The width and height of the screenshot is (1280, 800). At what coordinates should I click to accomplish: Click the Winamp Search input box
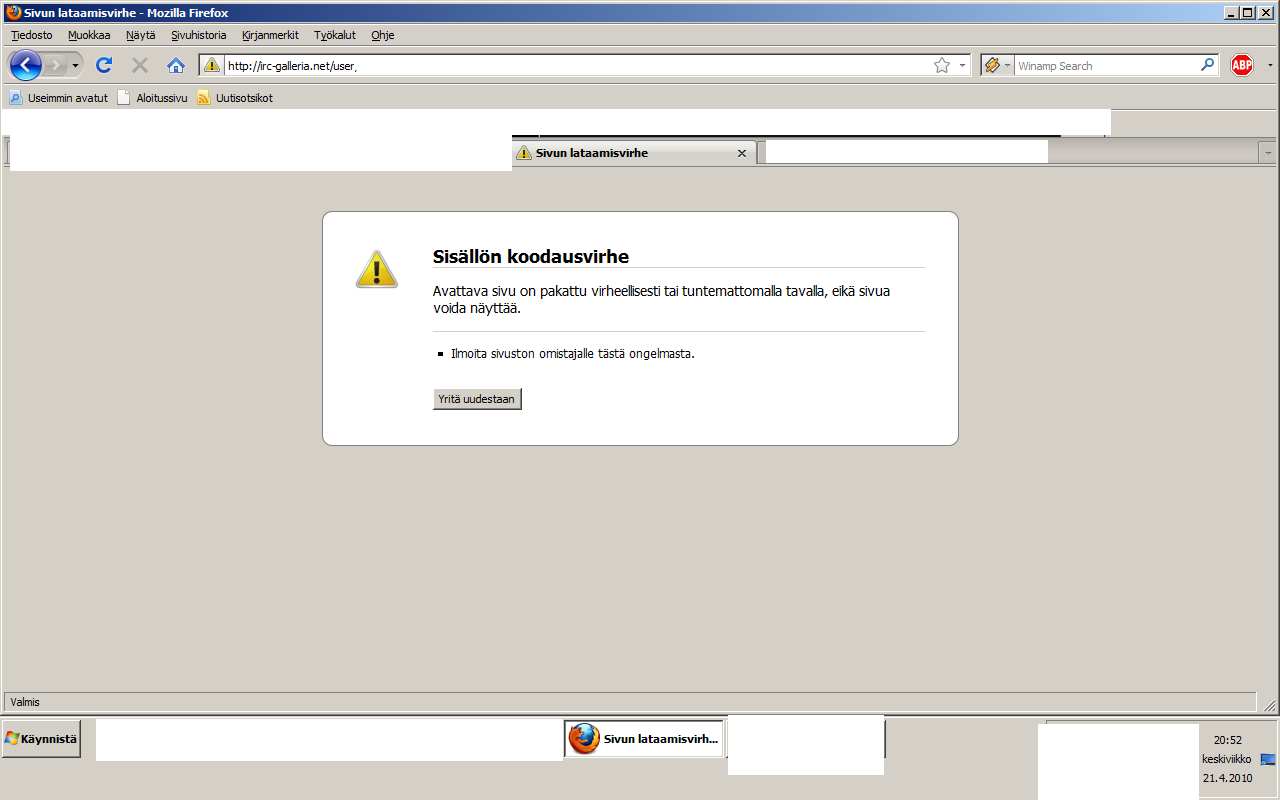(x=1107, y=66)
